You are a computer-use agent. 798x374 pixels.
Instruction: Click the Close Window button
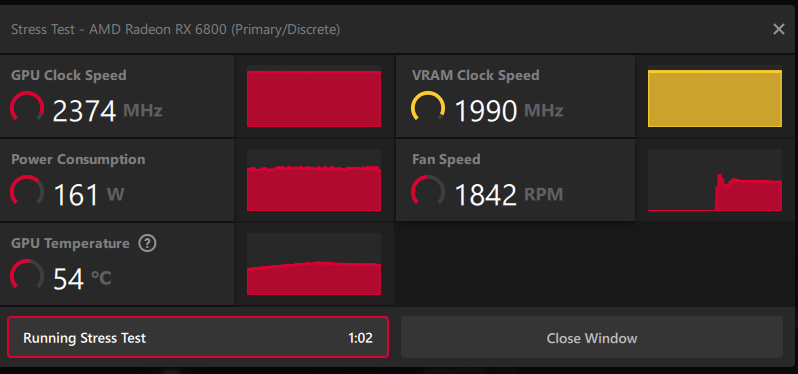coord(592,337)
